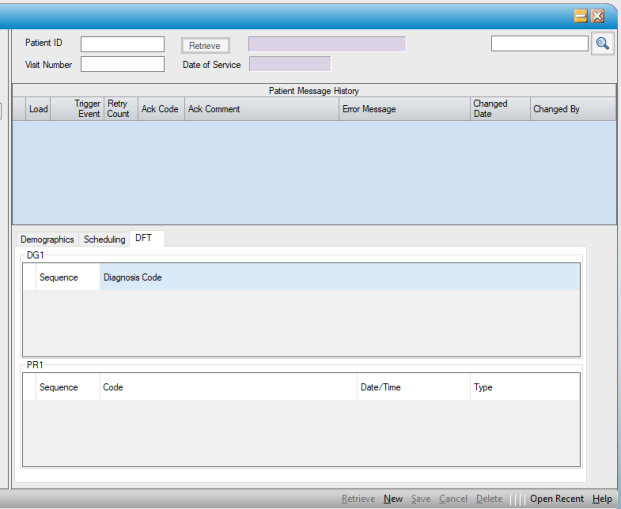Focus the Visit Number text box

122,64
